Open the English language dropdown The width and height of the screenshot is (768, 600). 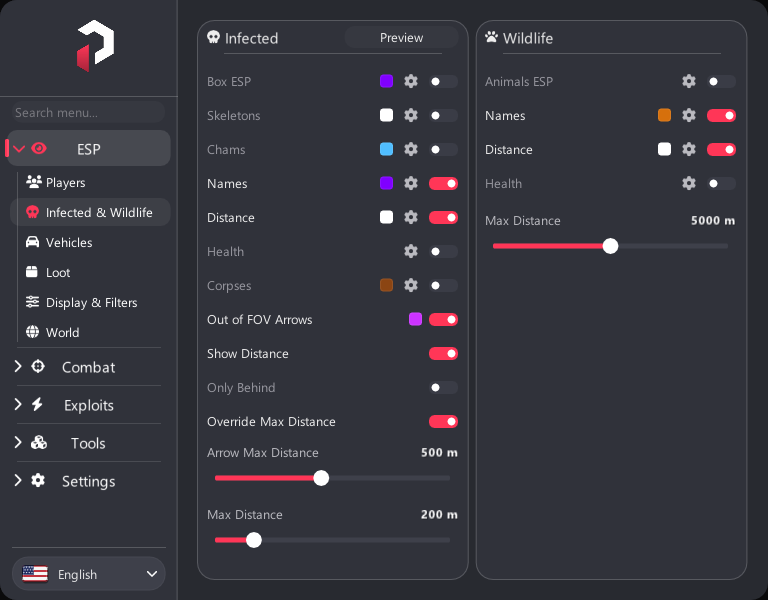(89, 574)
